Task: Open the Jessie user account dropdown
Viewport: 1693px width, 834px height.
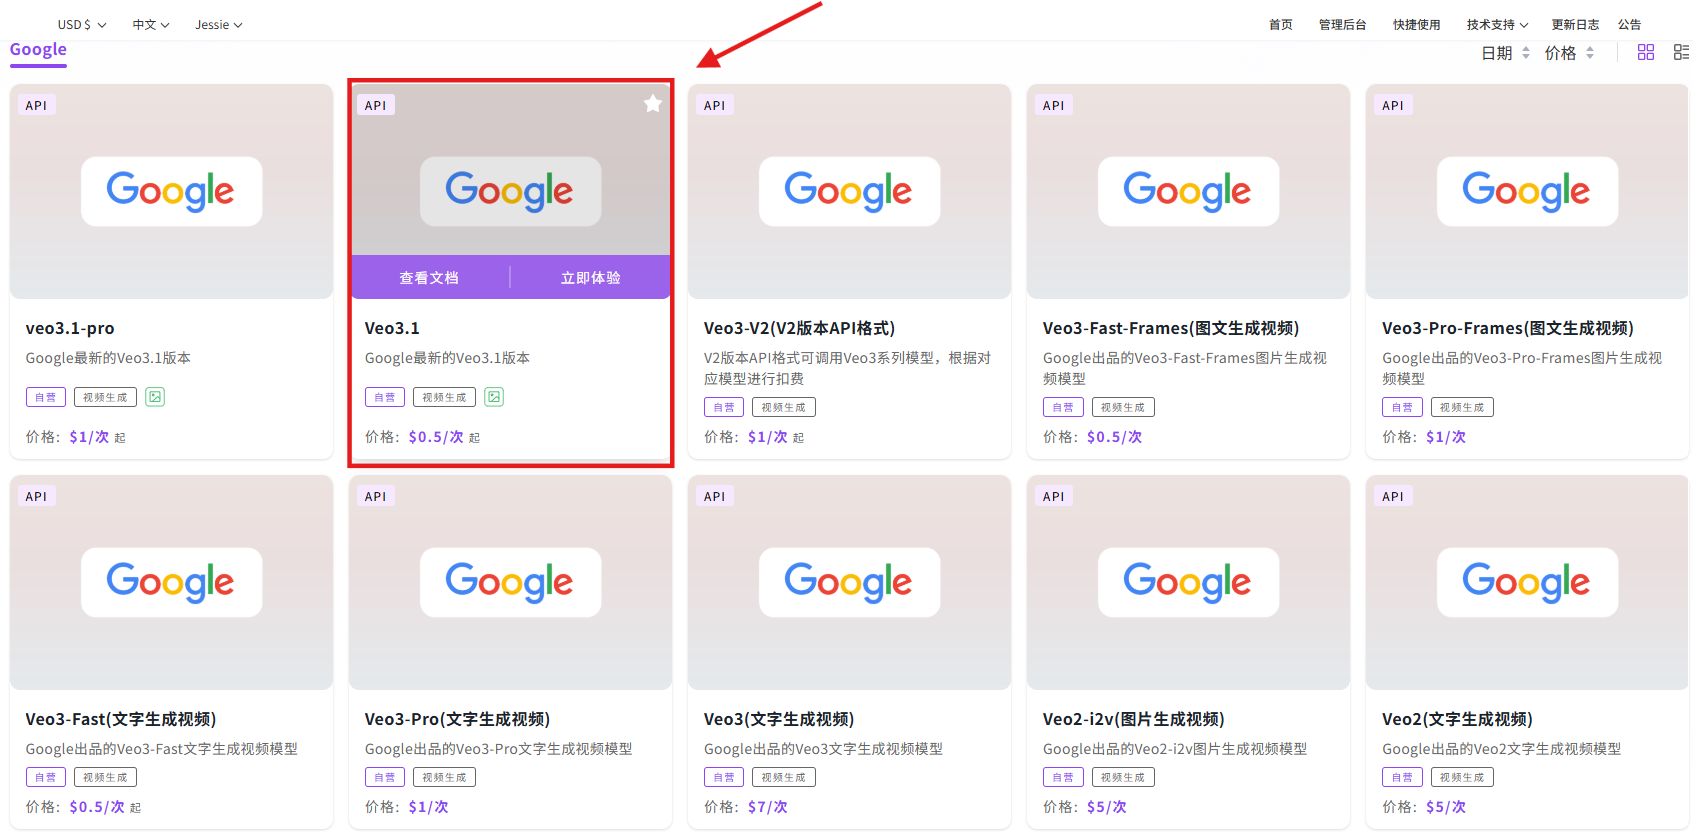Action: click(218, 24)
